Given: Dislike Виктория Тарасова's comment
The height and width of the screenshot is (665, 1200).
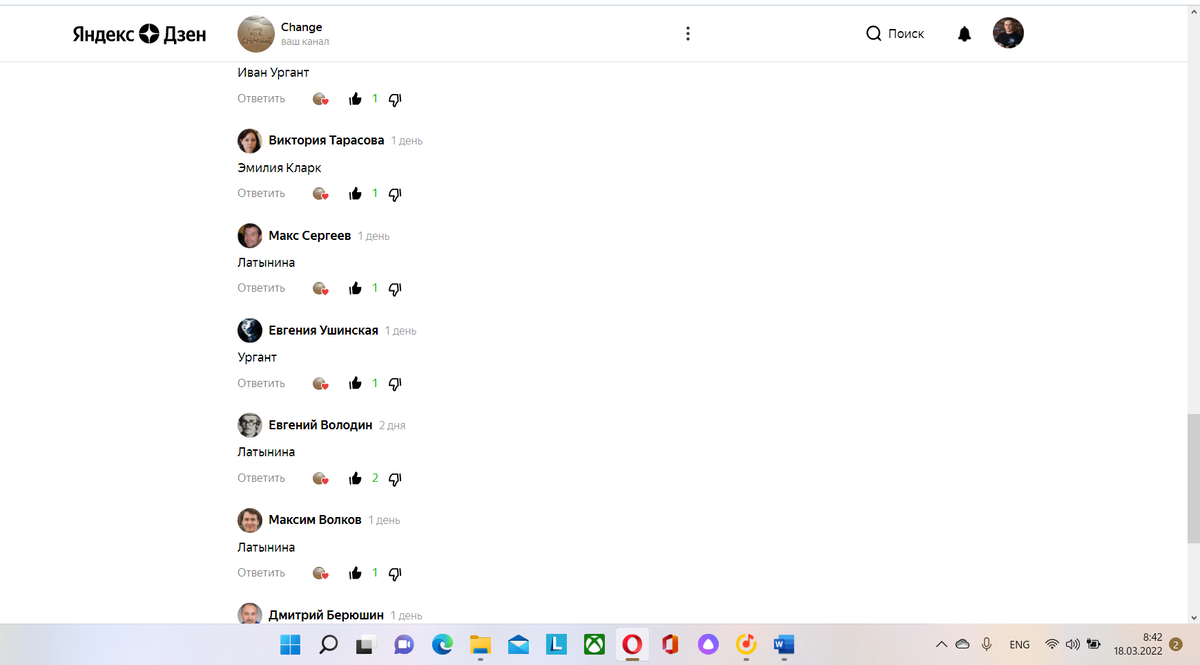Looking at the screenshot, I should click(x=395, y=194).
